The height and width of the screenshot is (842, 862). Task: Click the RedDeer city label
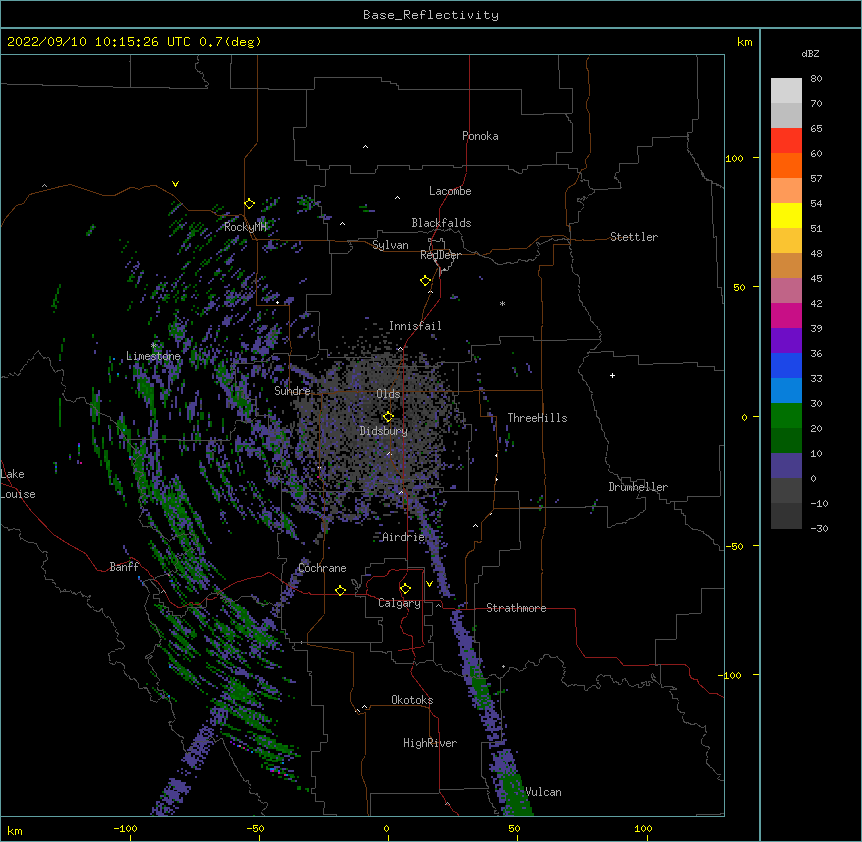pyautogui.click(x=440, y=255)
